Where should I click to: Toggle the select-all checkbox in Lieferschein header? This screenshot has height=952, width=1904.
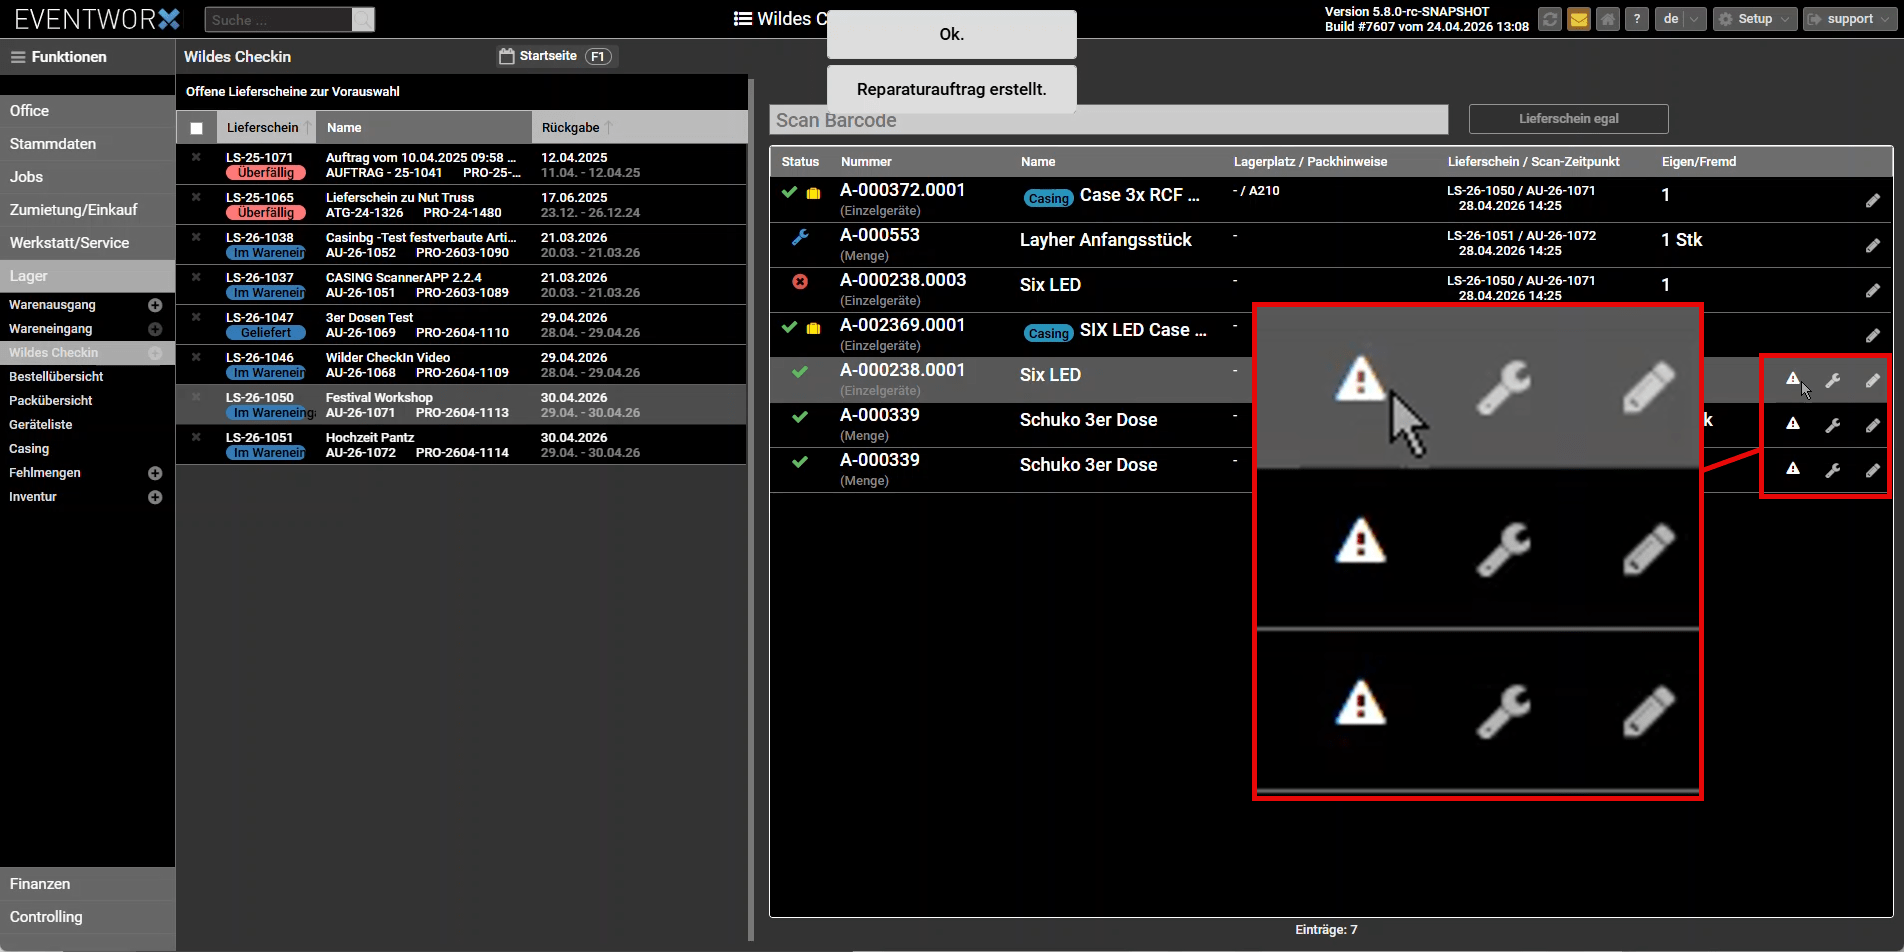[196, 128]
